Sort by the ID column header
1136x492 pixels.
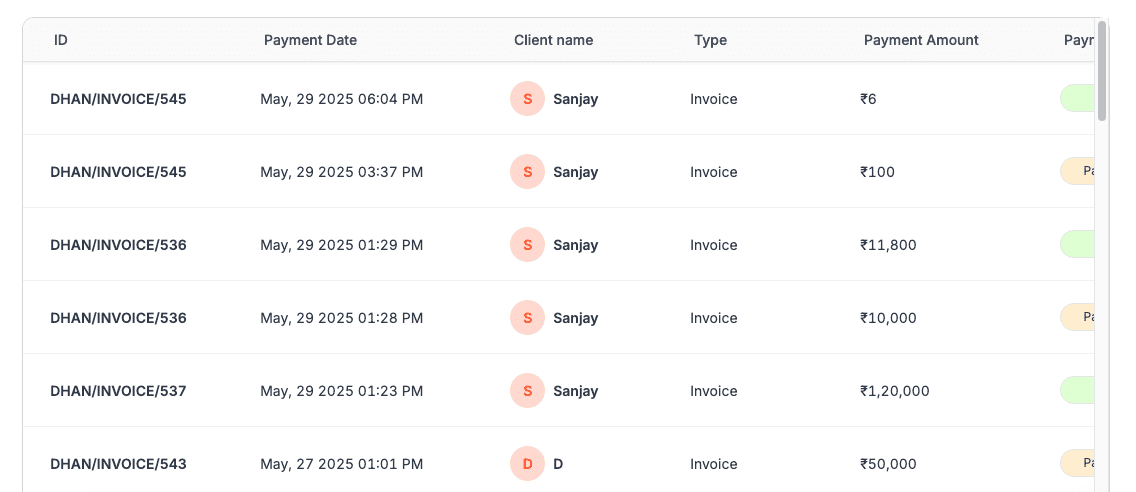coord(61,40)
